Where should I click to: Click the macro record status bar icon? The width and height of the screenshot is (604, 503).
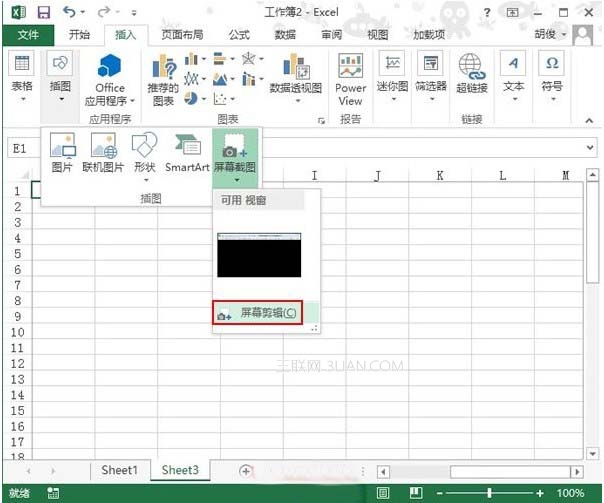pyautogui.click(x=53, y=493)
